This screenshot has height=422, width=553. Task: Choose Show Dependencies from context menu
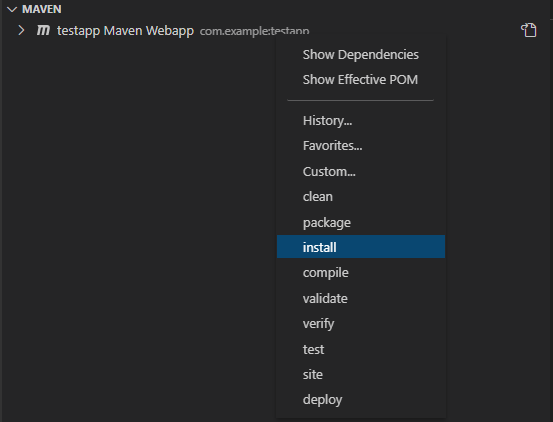(x=361, y=54)
